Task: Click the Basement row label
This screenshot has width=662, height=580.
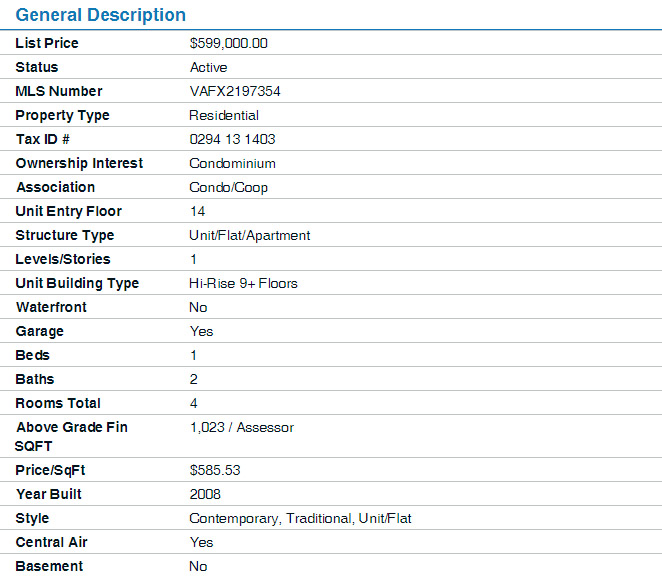Action: (x=49, y=566)
